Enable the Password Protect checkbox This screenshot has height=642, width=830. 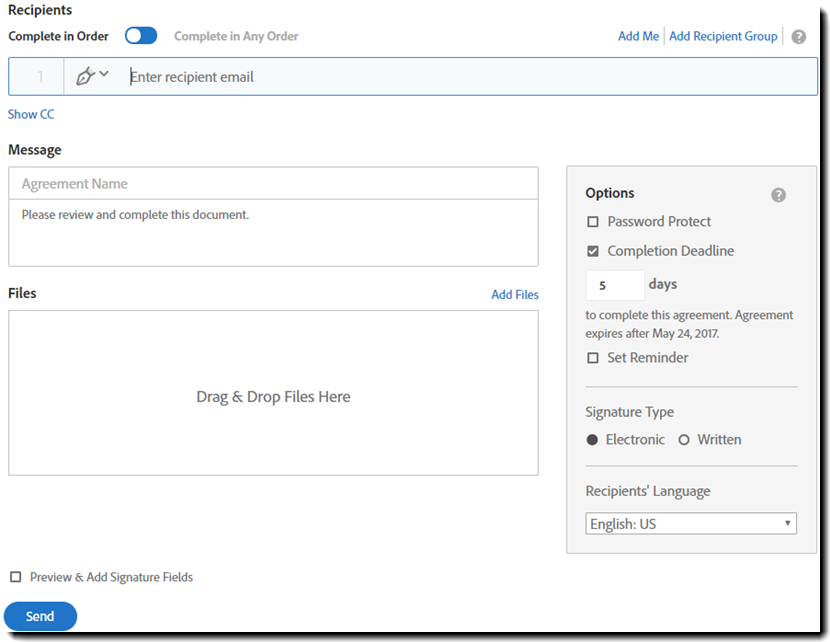click(593, 222)
